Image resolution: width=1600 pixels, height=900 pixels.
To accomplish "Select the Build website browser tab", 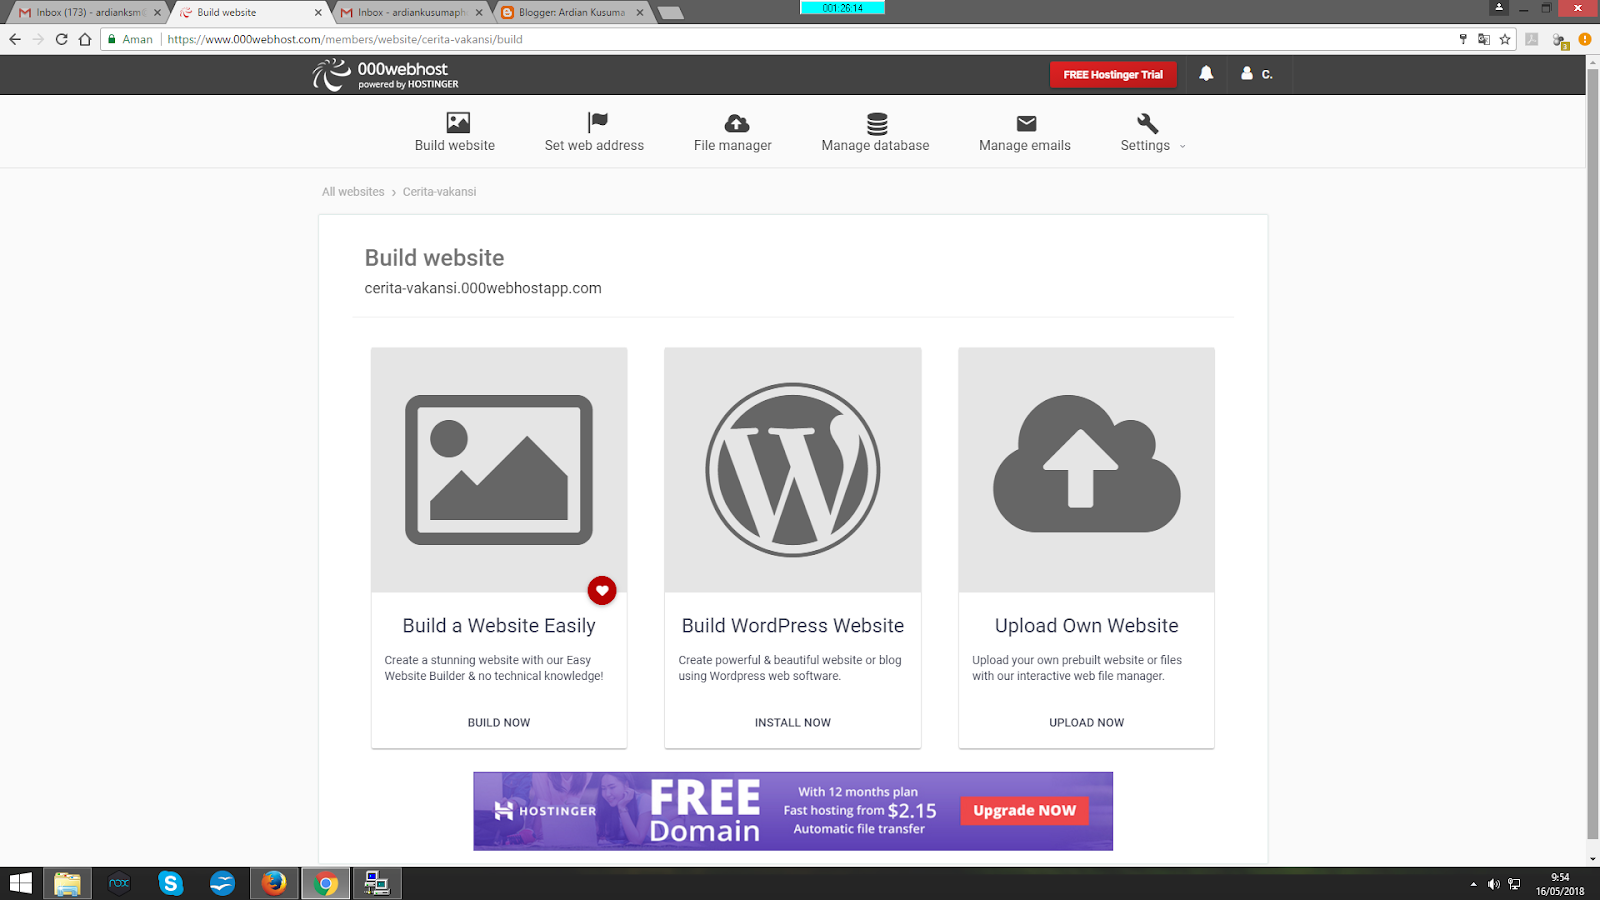I will 250,12.
